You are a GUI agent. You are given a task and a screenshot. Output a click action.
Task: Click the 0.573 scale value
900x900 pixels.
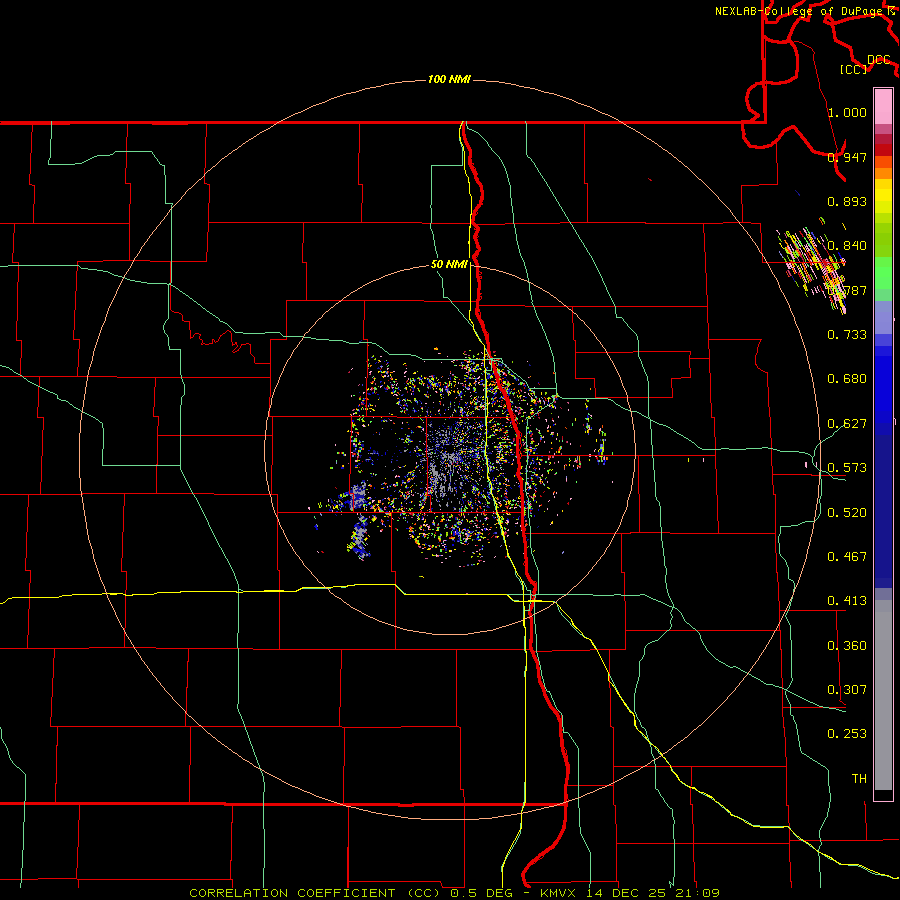(847, 468)
